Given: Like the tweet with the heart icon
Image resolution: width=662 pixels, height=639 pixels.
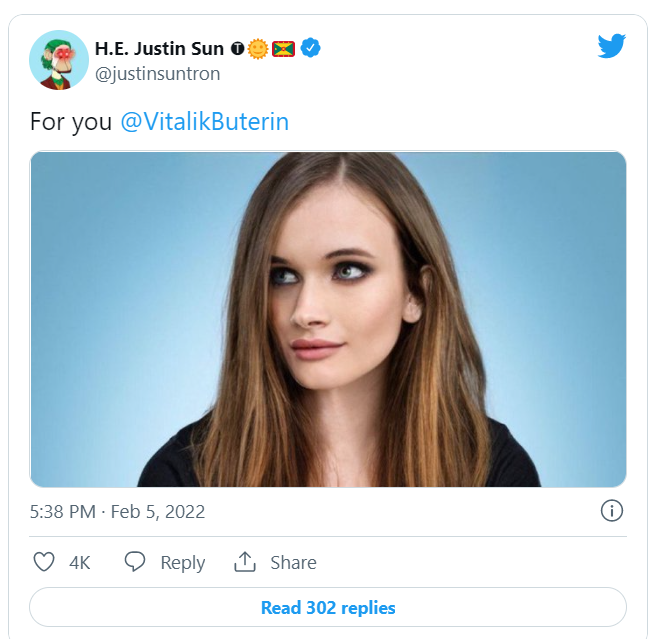Looking at the screenshot, I should 44,562.
